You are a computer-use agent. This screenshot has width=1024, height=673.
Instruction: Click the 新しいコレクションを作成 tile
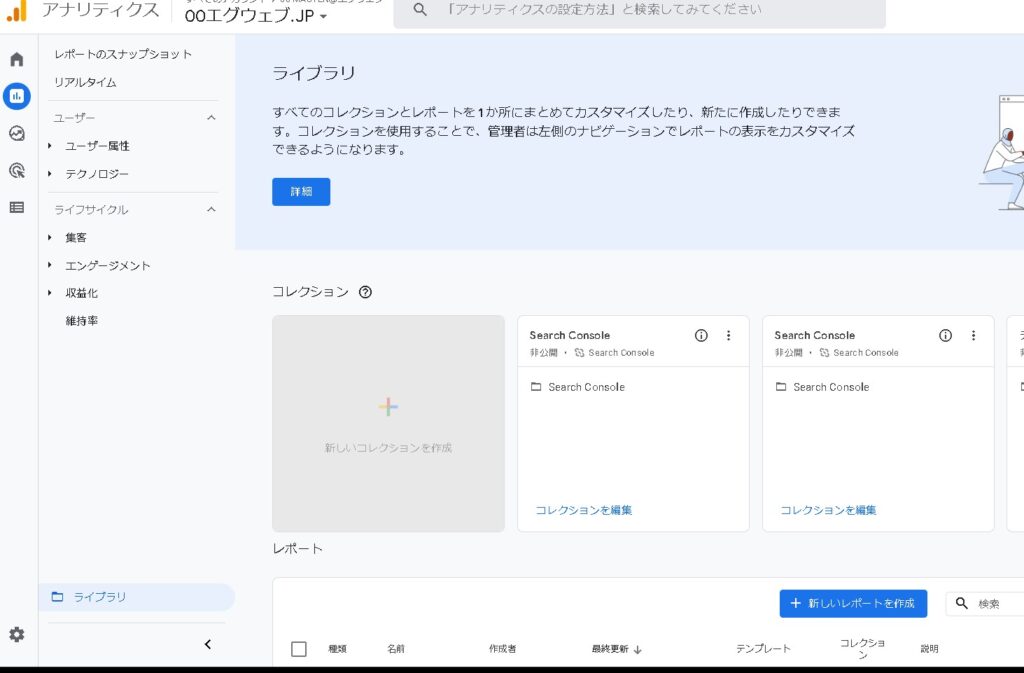pyautogui.click(x=388, y=423)
